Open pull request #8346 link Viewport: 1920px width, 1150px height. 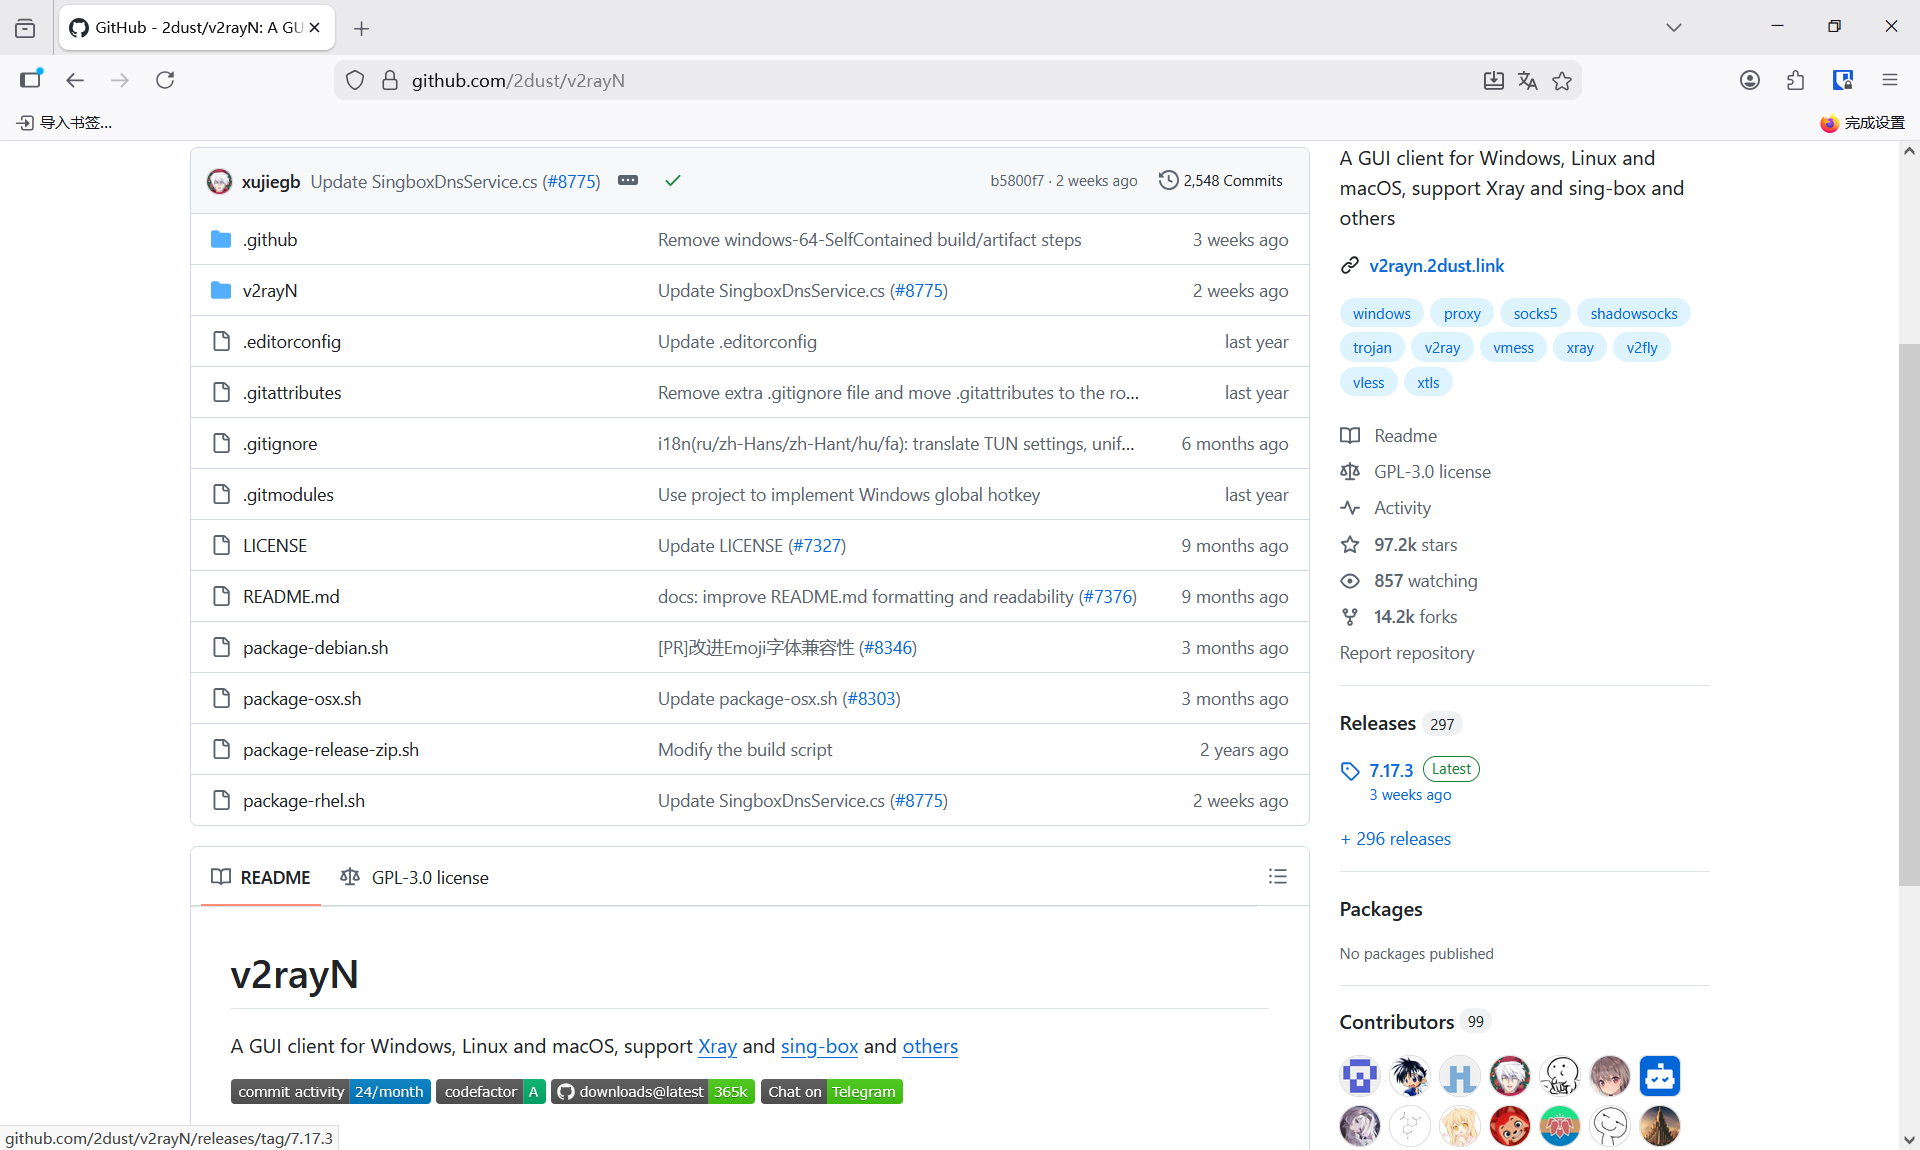pyautogui.click(x=887, y=647)
